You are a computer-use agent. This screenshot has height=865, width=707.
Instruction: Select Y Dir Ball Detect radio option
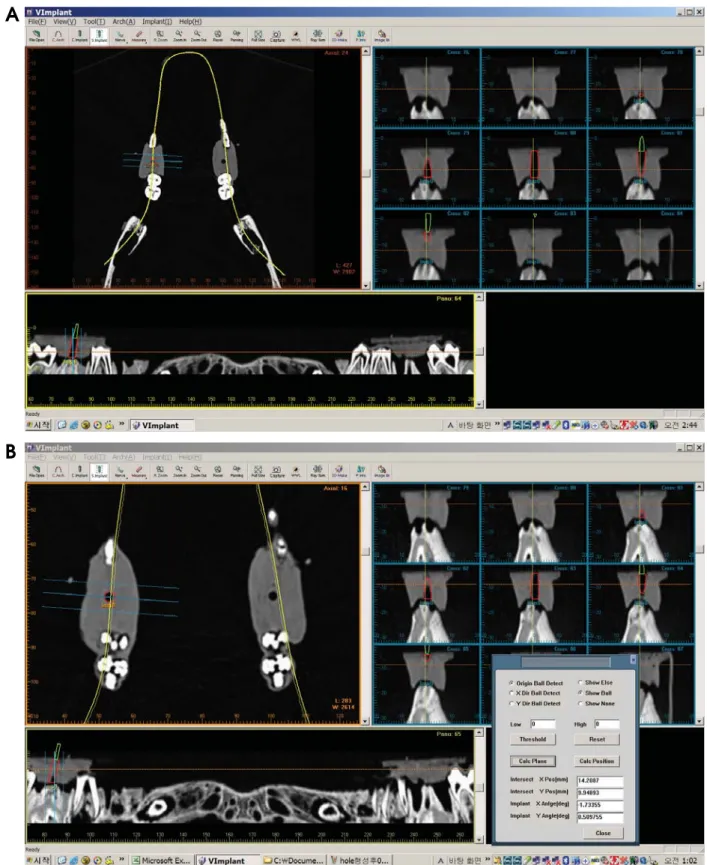(x=534, y=703)
